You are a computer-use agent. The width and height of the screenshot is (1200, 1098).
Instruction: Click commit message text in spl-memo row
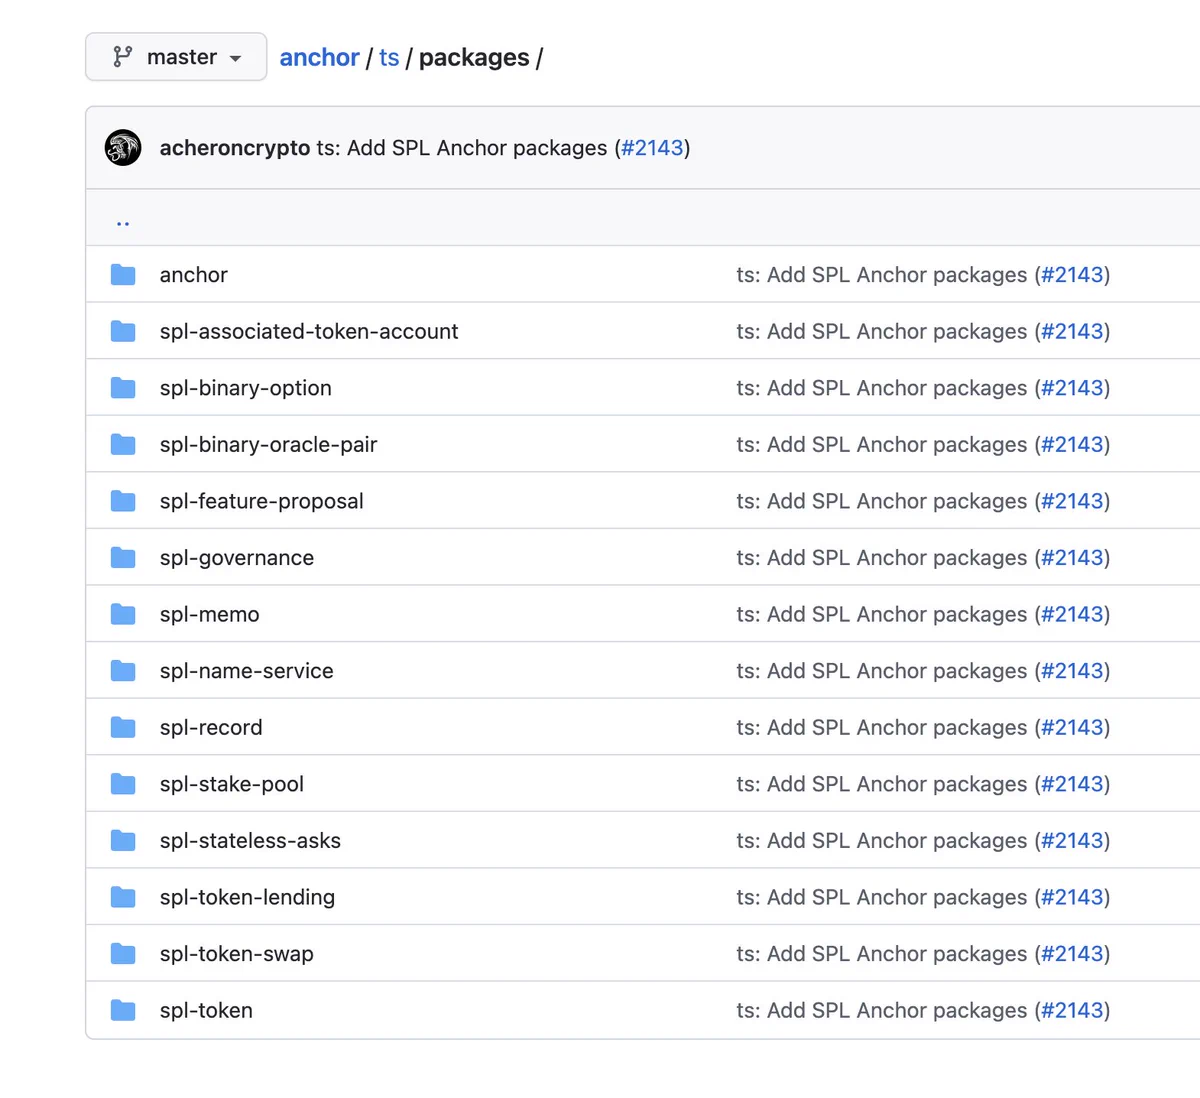(882, 615)
